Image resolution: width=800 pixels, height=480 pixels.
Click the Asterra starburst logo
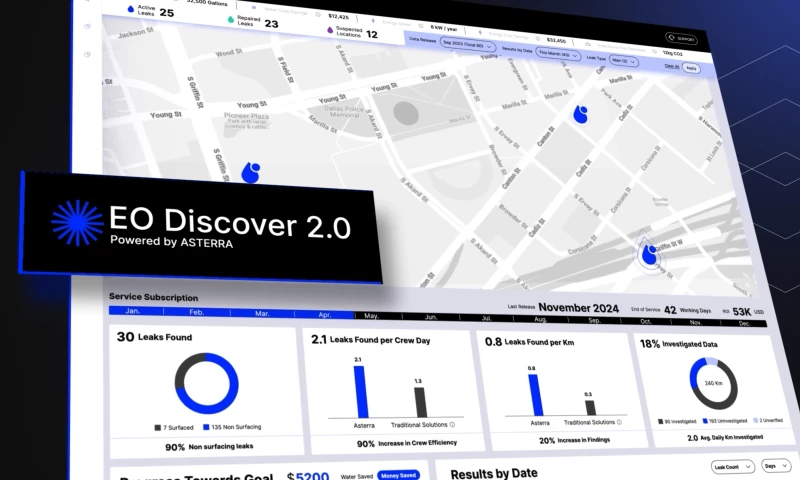click(x=78, y=223)
